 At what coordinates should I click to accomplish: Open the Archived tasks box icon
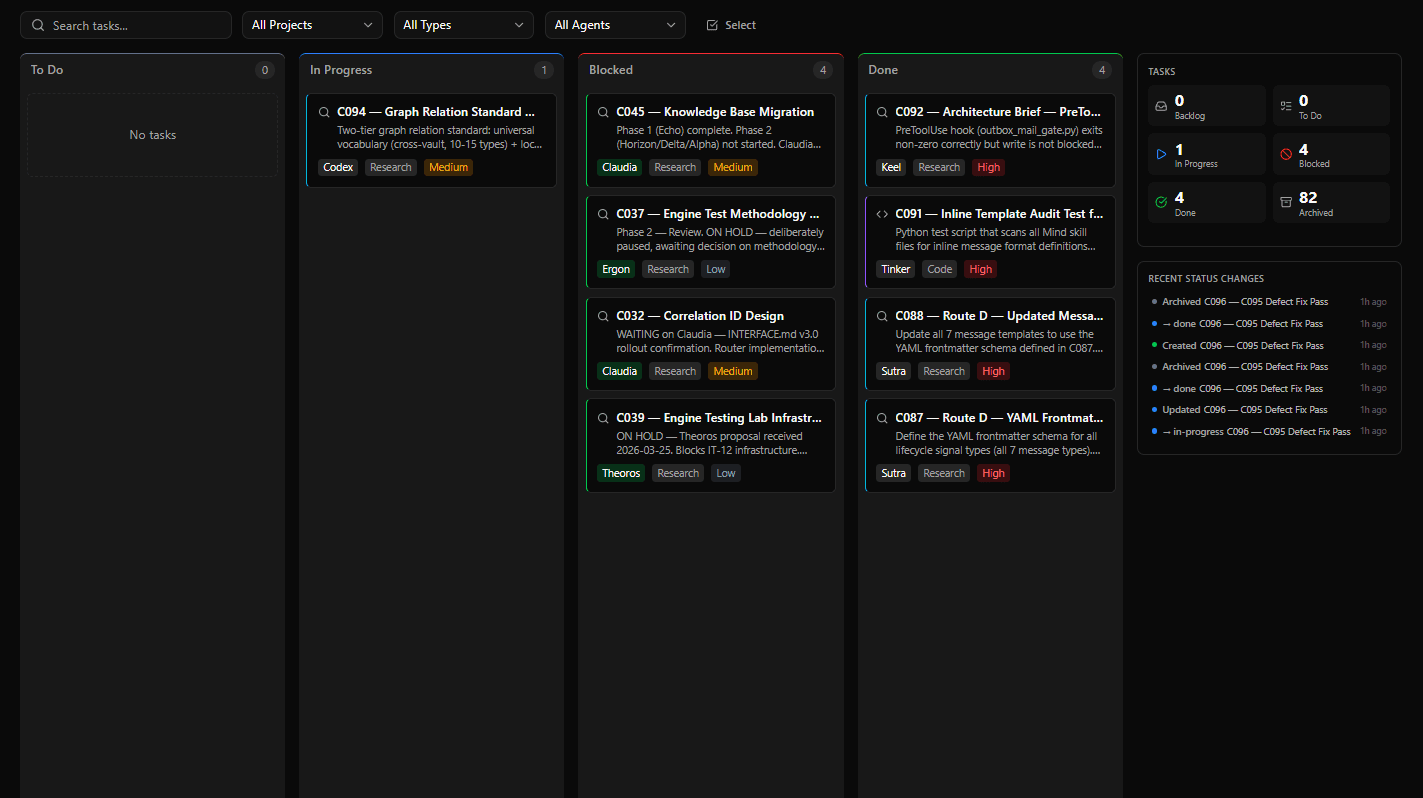1285,201
